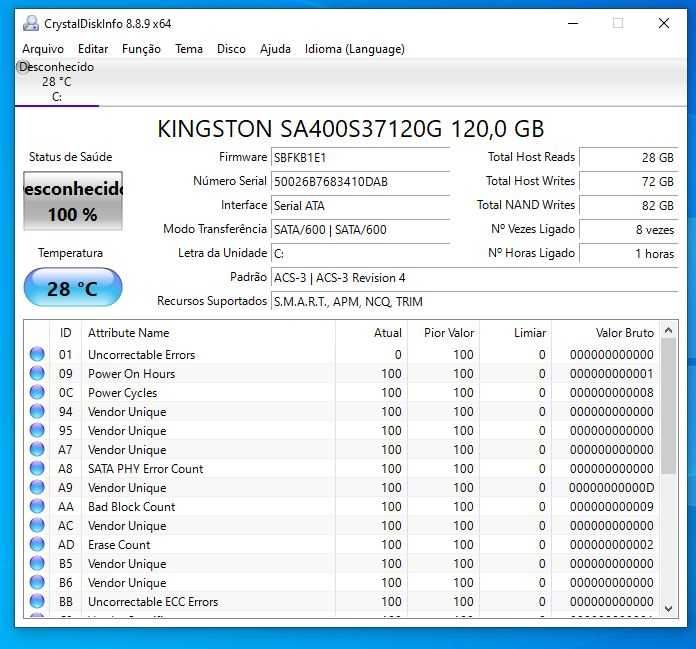Click the Recursos Suportados field S.M.A.R.T., APM
Image resolution: width=696 pixels, height=649 pixels.
coord(475,302)
